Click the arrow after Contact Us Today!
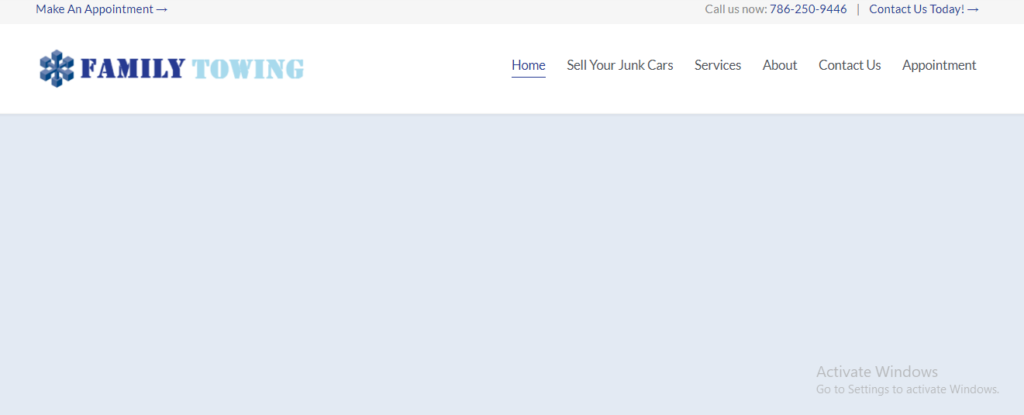This screenshot has height=415, width=1024. click(x=973, y=10)
